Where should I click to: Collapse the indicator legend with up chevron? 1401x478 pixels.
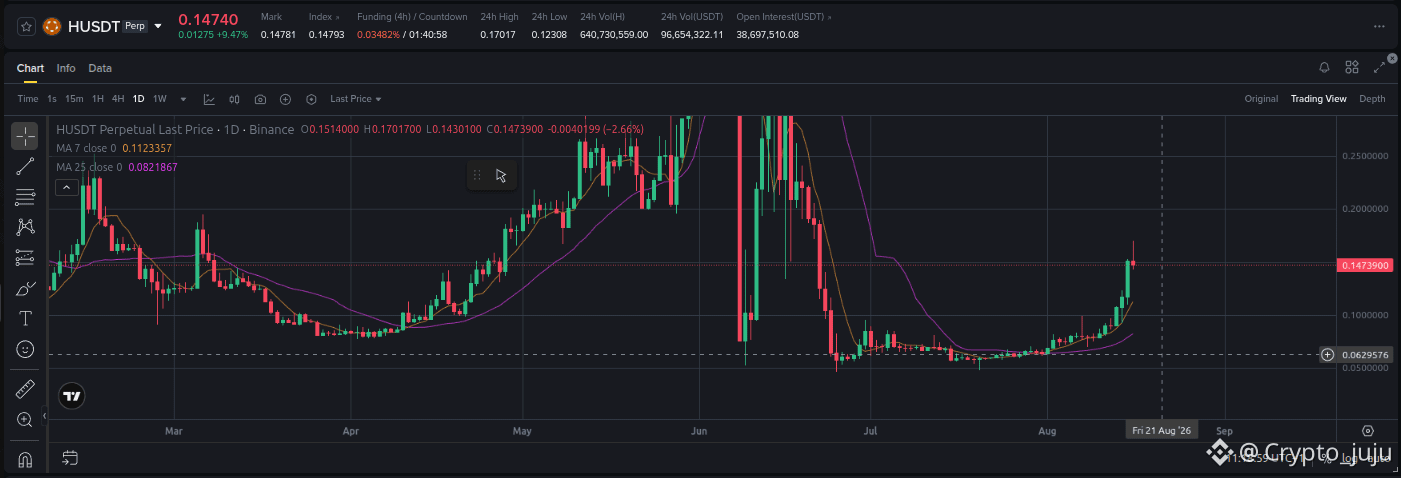[66, 187]
